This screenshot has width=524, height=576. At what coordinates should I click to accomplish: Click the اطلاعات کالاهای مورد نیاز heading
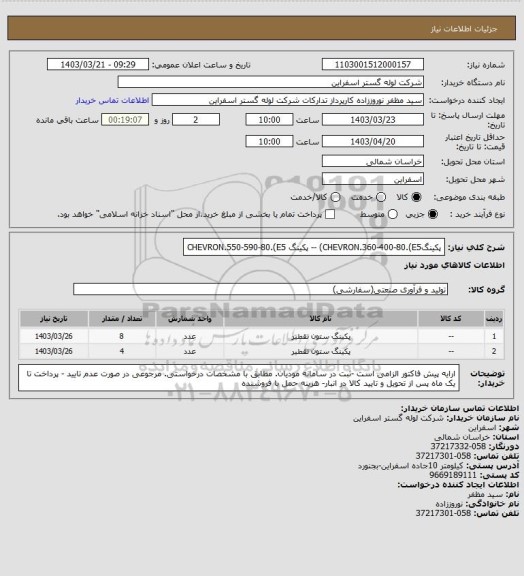[454, 265]
